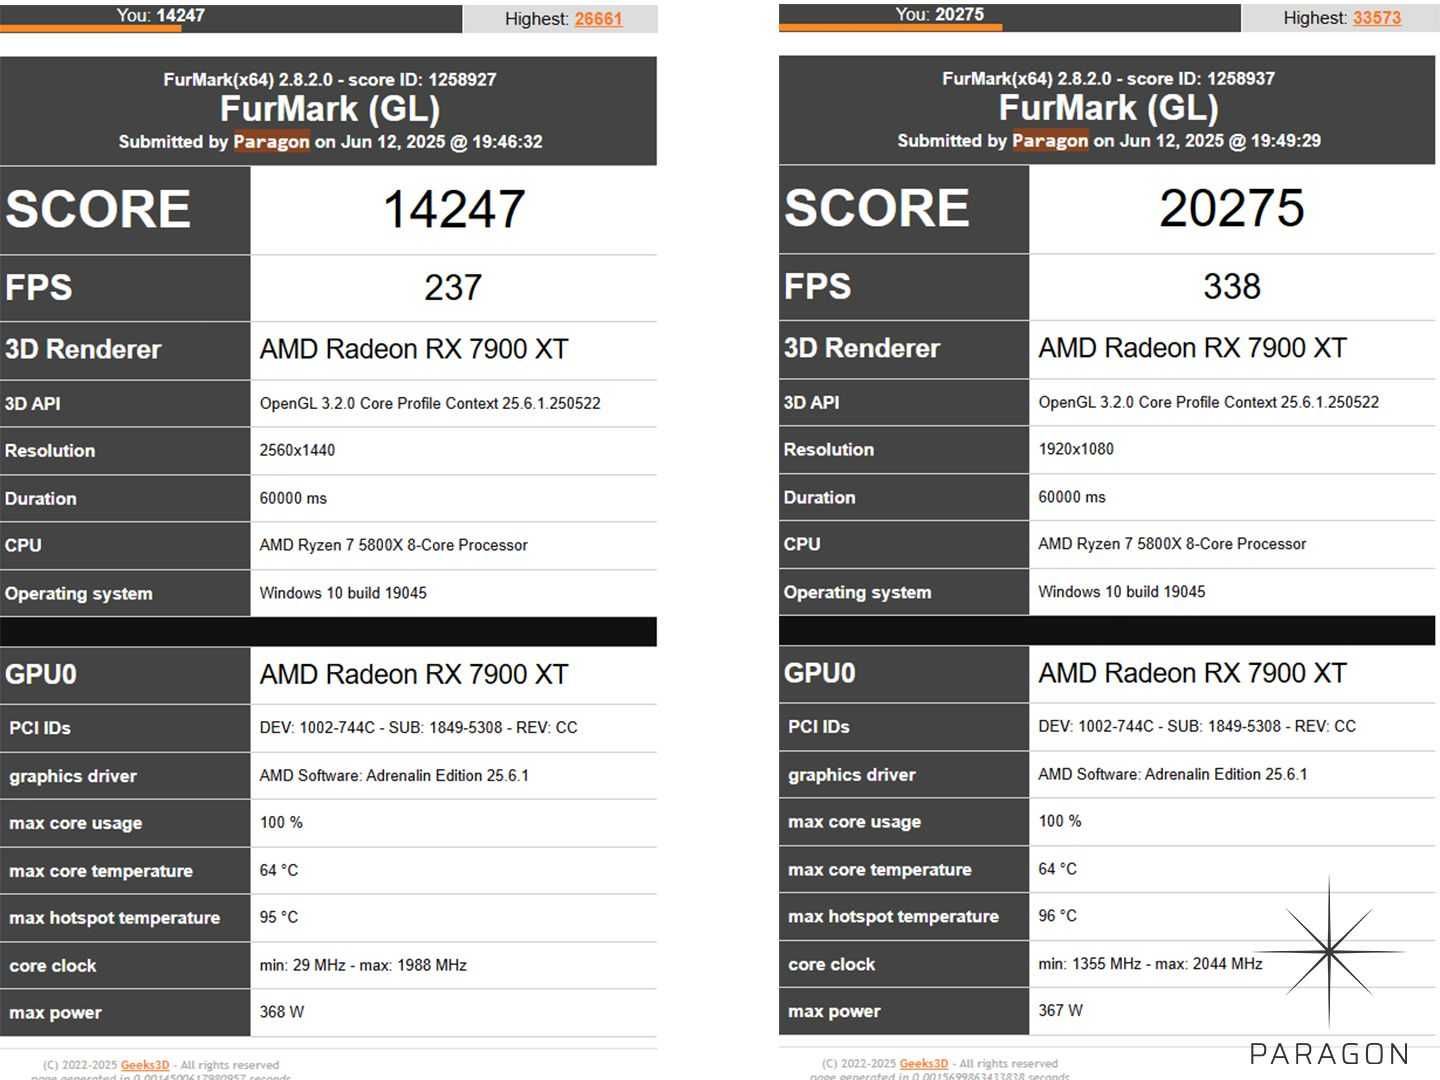Image resolution: width=1440 pixels, height=1080 pixels.
Task: Click the submission time 19:49:29
Action: [1286, 140]
